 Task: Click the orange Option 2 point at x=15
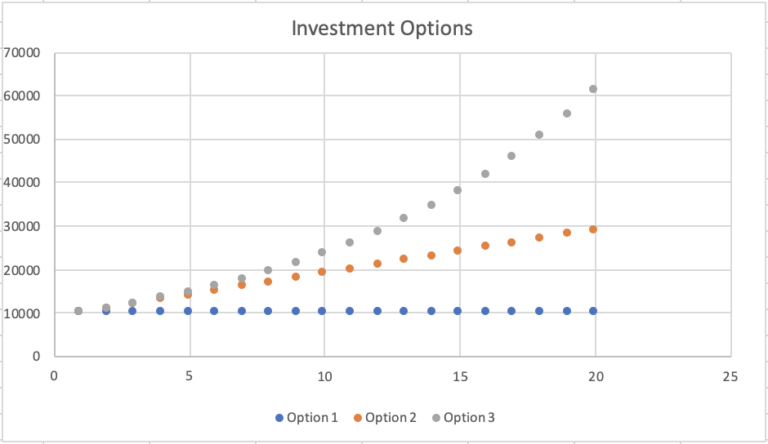pos(458,250)
